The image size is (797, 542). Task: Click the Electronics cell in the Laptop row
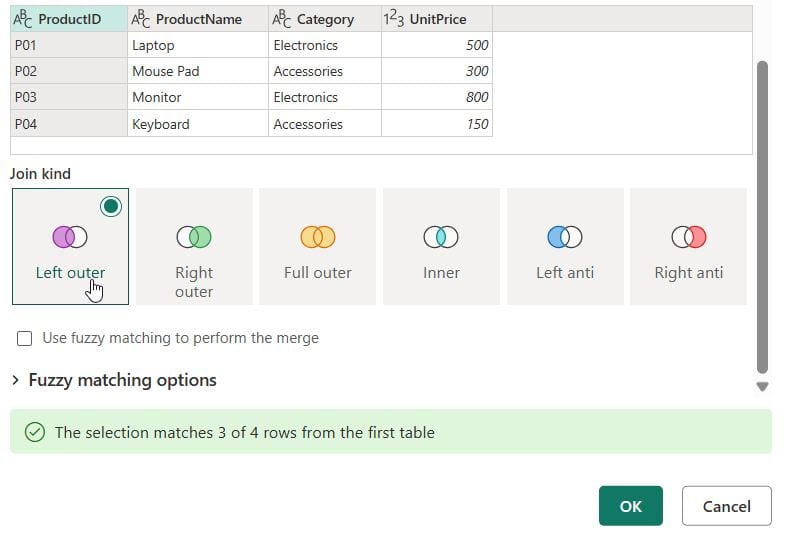coord(325,45)
